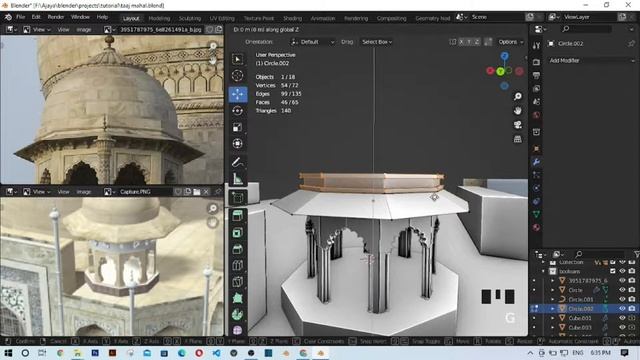Click the viewport pan hand icon
The height and width of the screenshot is (360, 640).
pyautogui.click(x=518, y=111)
